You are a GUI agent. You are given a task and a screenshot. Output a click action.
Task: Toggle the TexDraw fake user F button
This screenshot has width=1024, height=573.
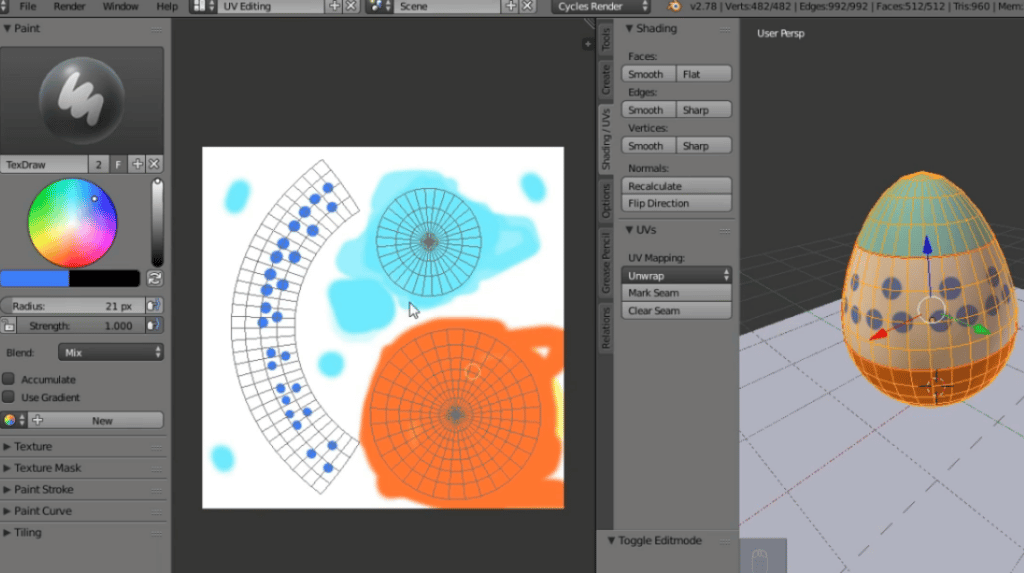[118, 164]
